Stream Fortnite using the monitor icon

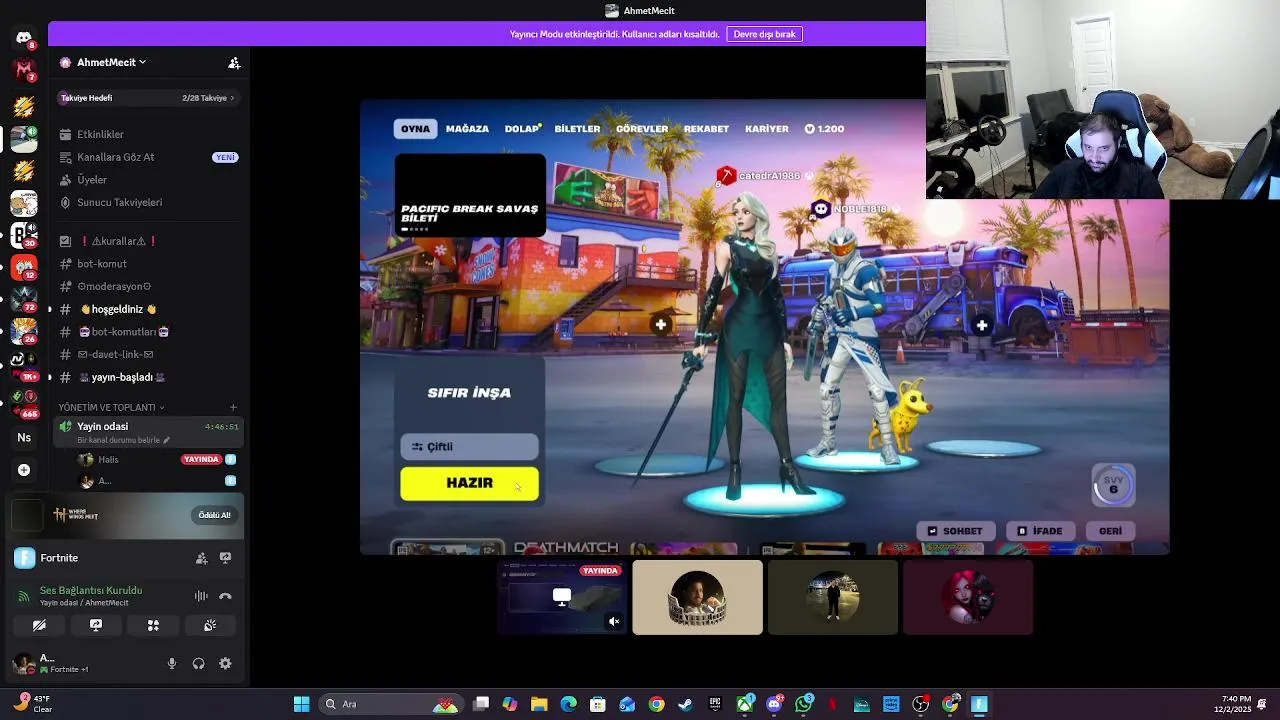pyautogui.click(x=225, y=558)
